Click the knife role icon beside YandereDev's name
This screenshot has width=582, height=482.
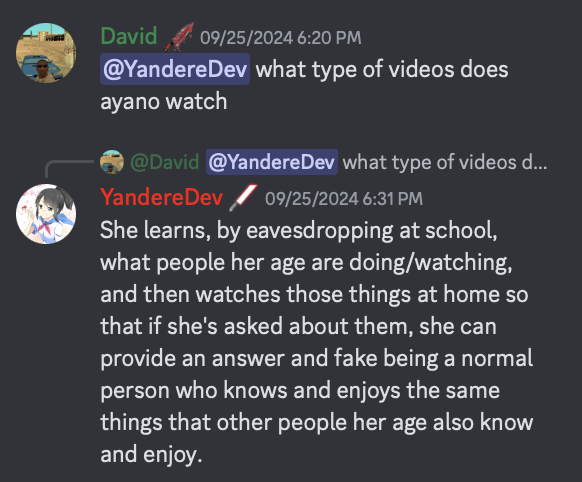tap(243, 198)
